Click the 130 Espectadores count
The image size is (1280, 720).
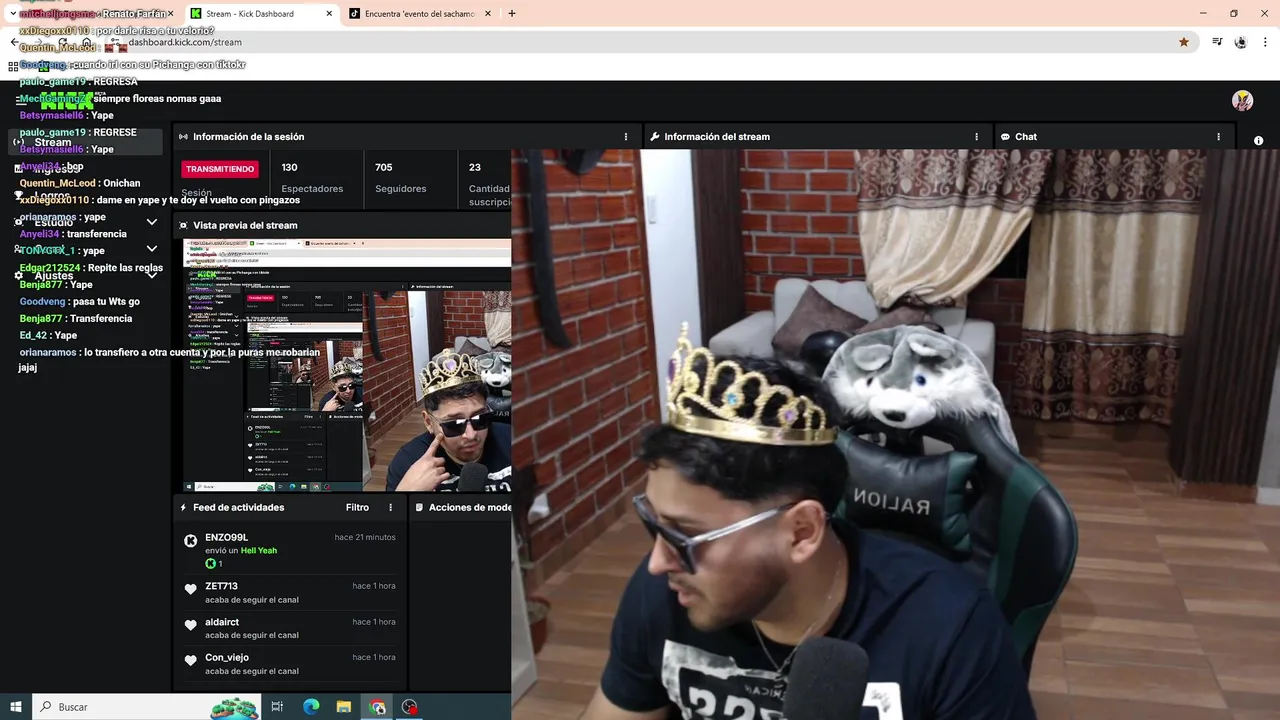point(312,178)
